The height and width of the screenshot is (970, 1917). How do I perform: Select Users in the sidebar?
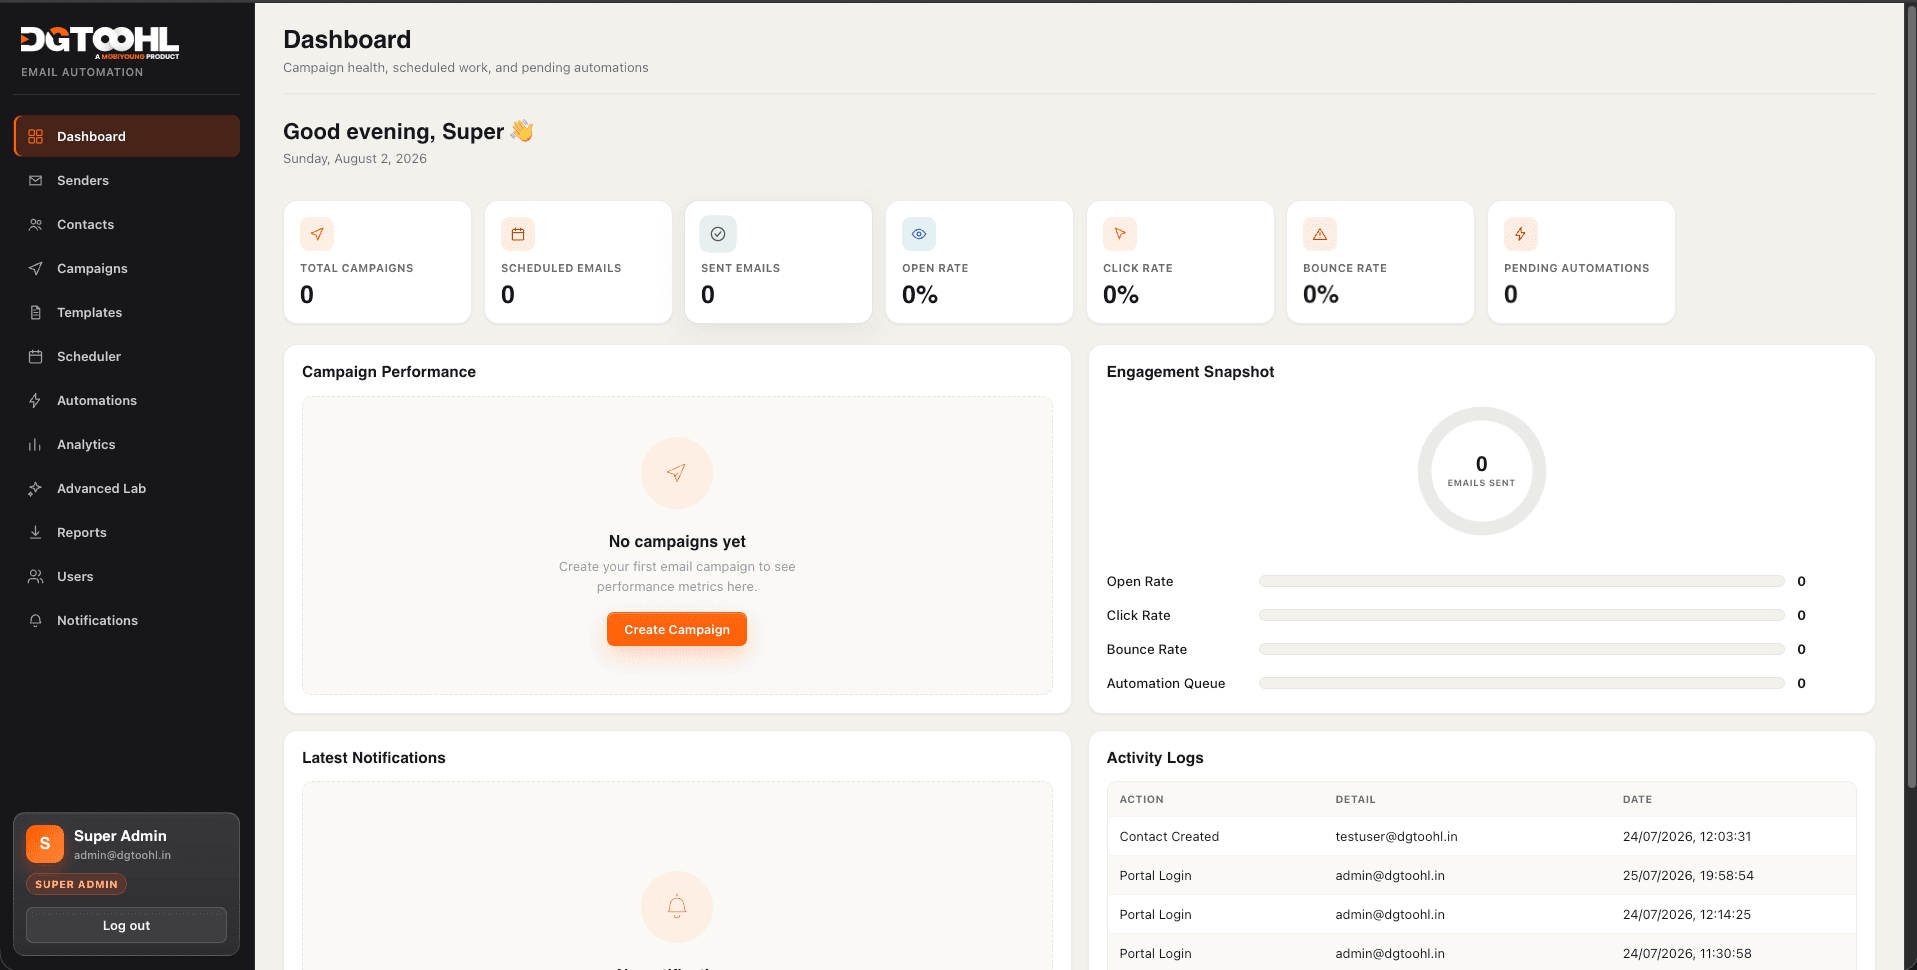[127, 576]
